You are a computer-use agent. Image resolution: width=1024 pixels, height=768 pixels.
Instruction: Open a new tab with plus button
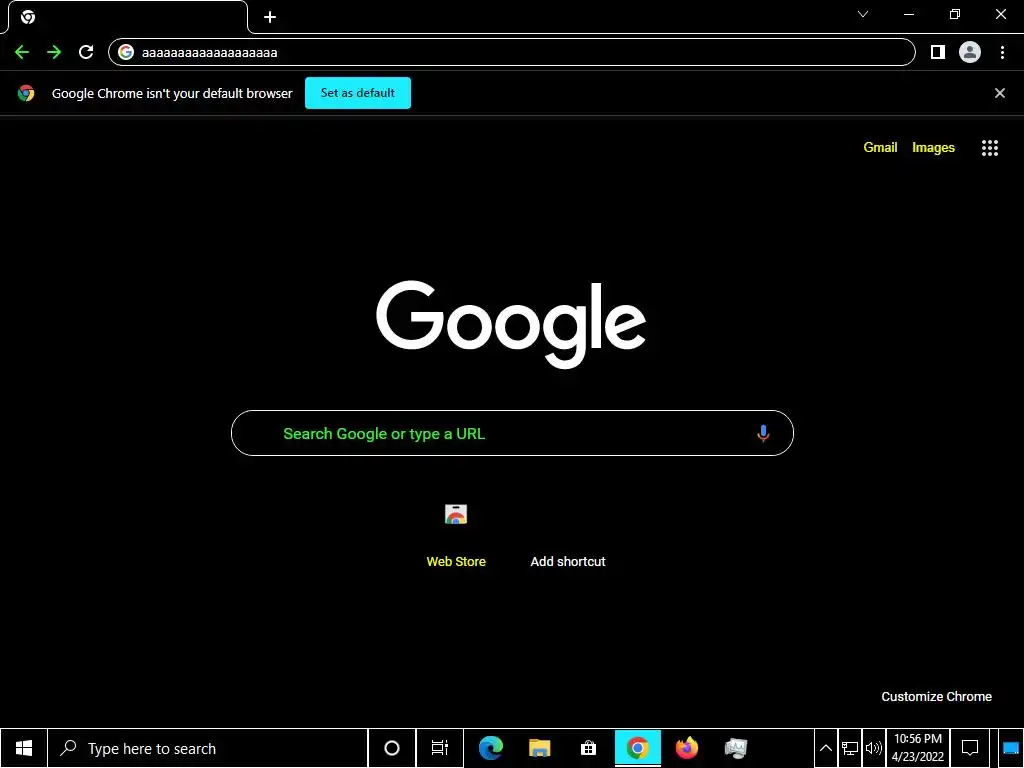tap(270, 17)
